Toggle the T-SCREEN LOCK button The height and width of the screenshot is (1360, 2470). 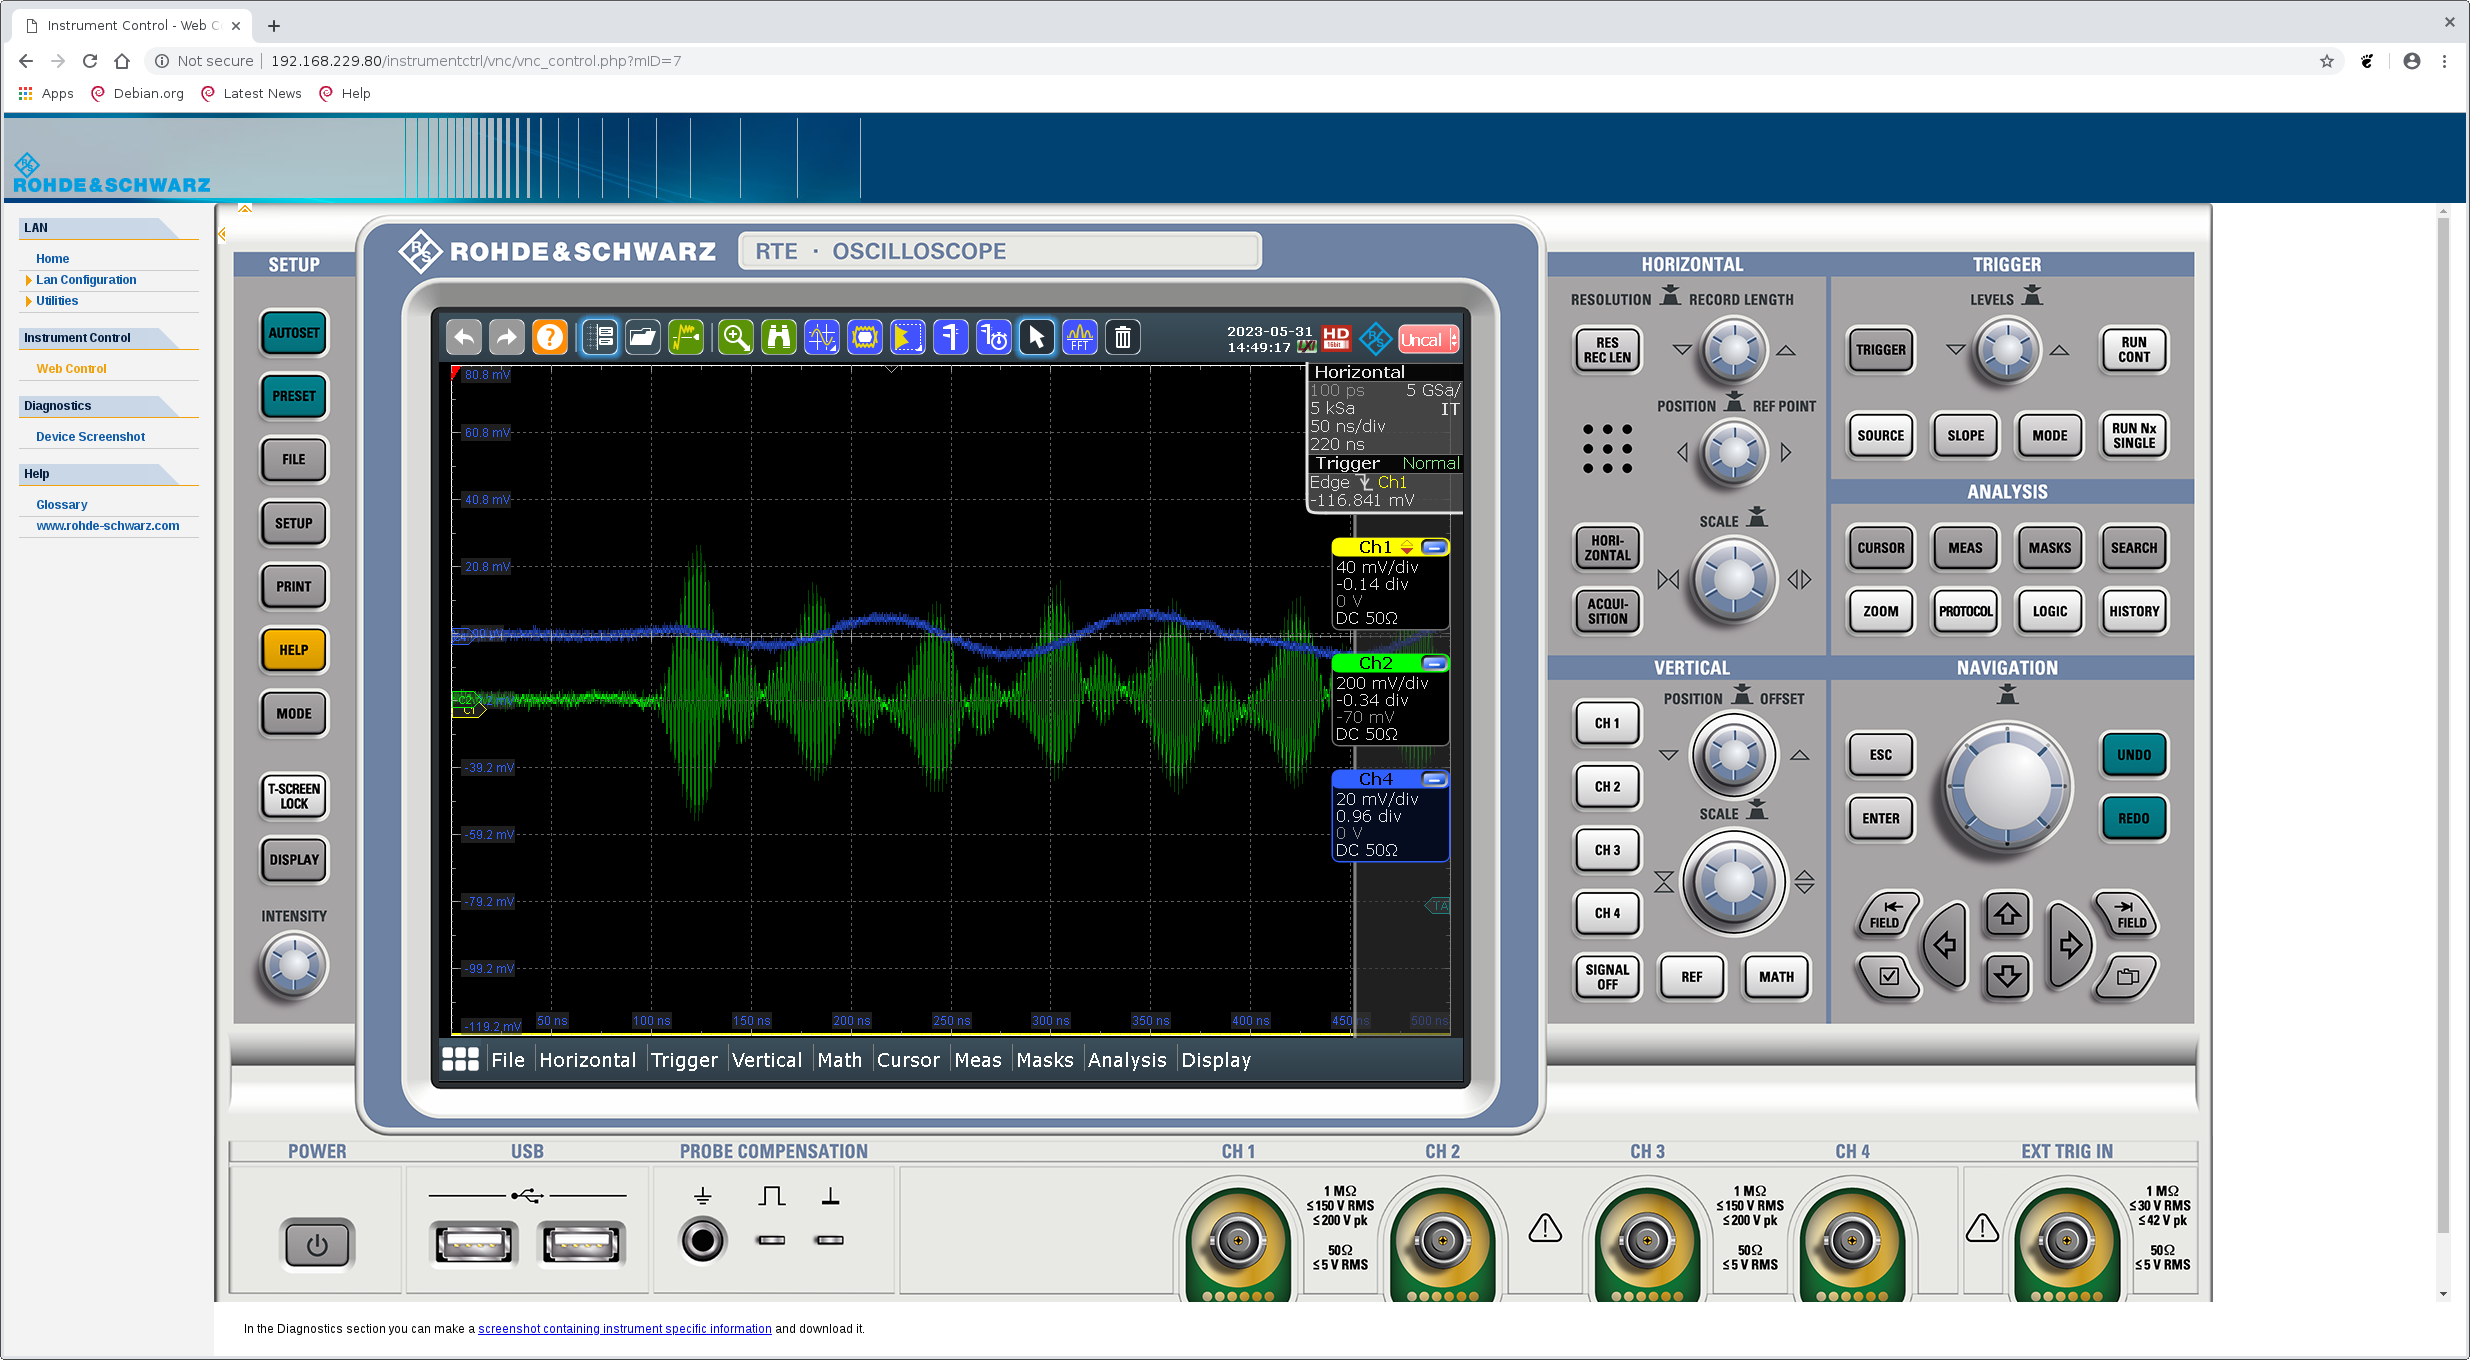point(294,796)
